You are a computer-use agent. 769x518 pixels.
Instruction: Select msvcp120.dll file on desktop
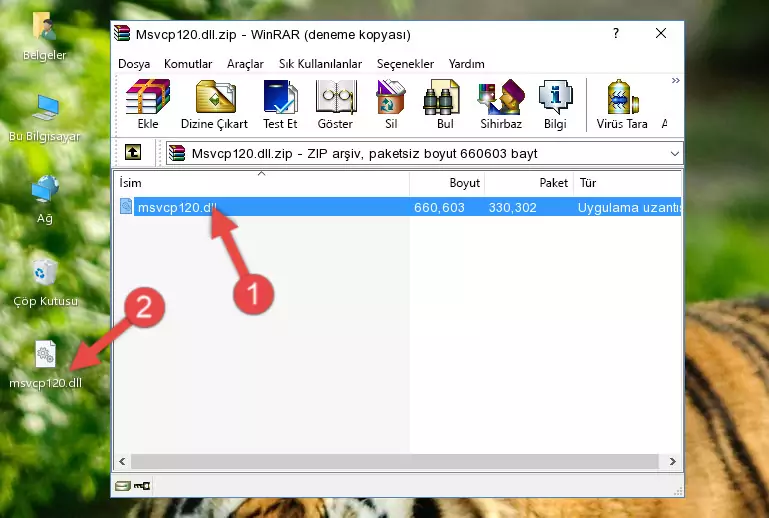(46, 365)
